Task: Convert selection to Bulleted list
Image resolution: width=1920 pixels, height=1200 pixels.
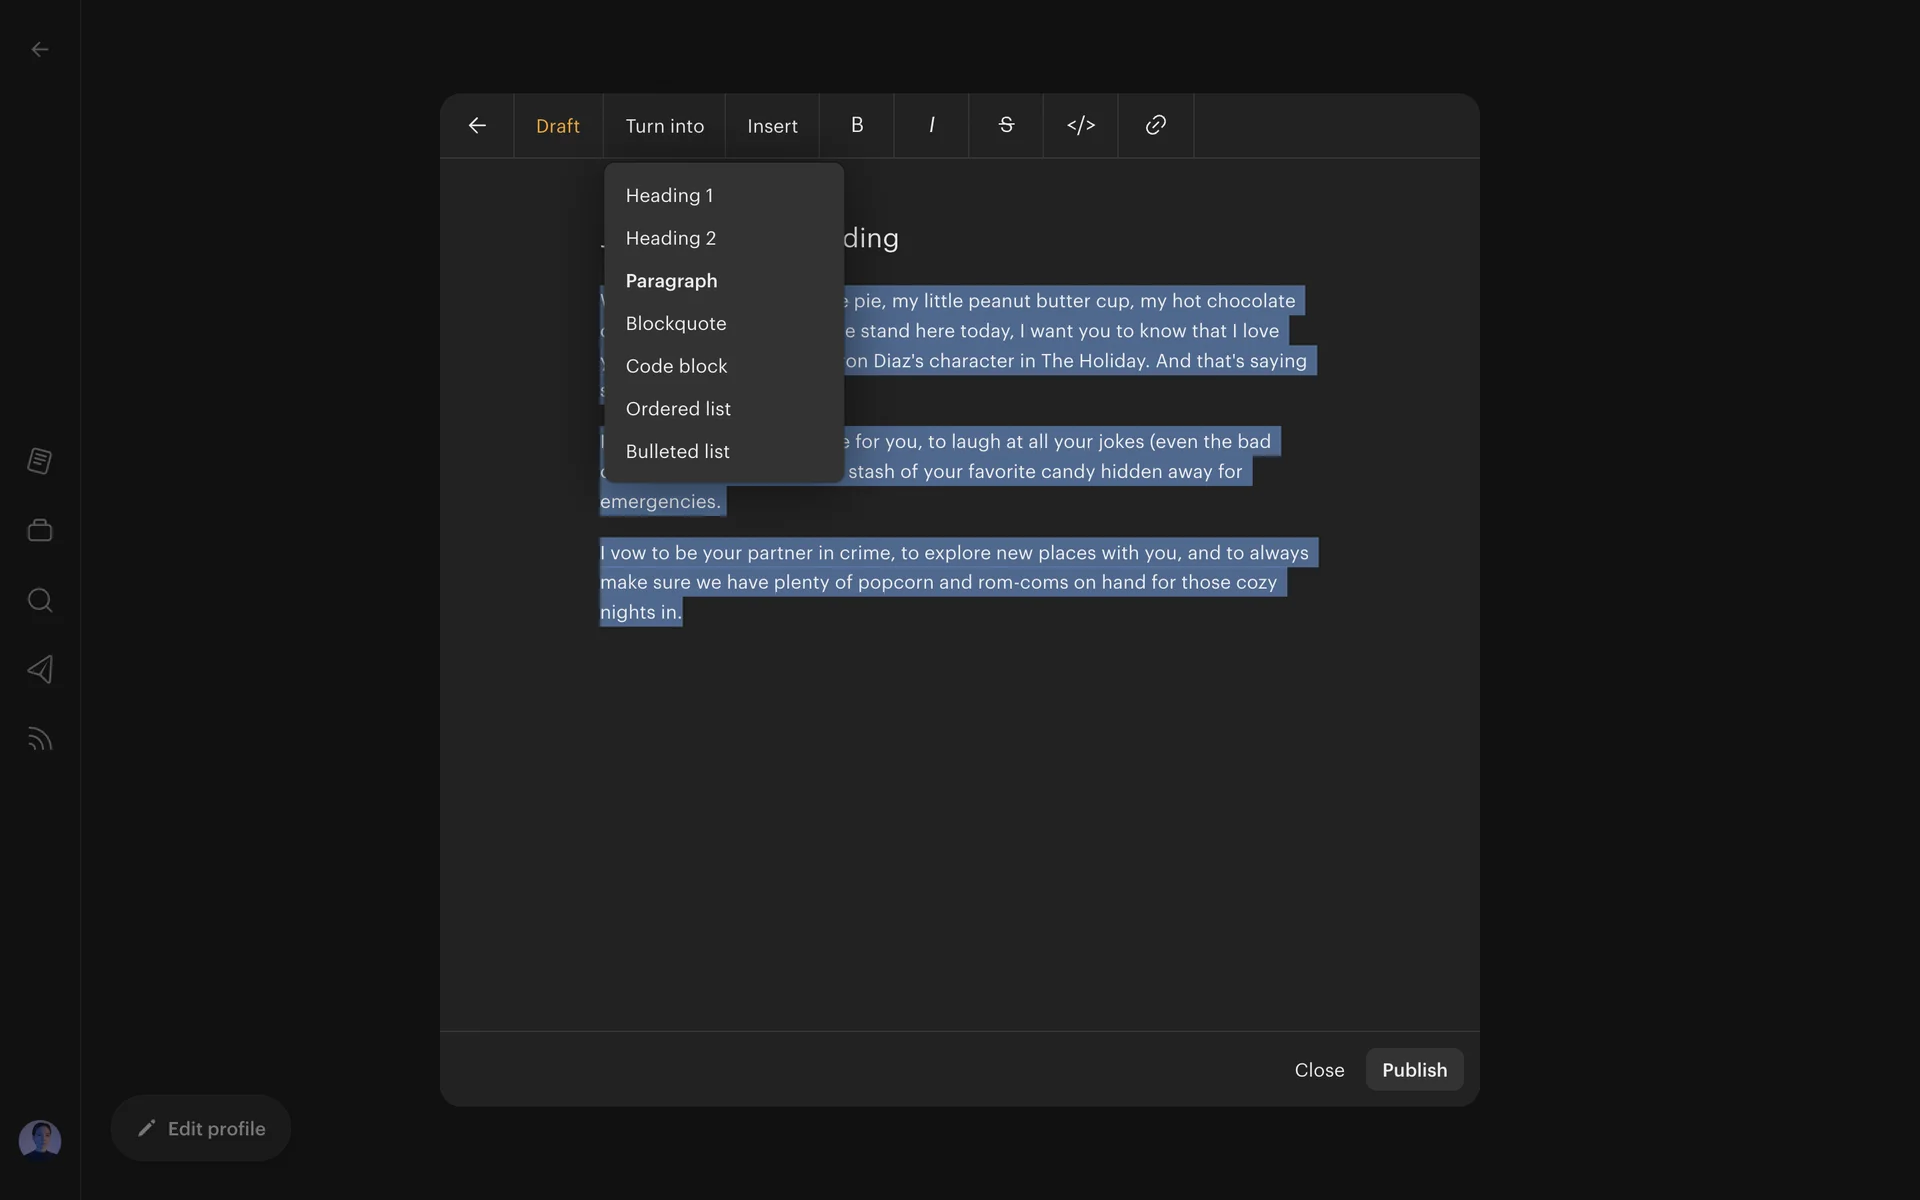Action: [x=677, y=452]
